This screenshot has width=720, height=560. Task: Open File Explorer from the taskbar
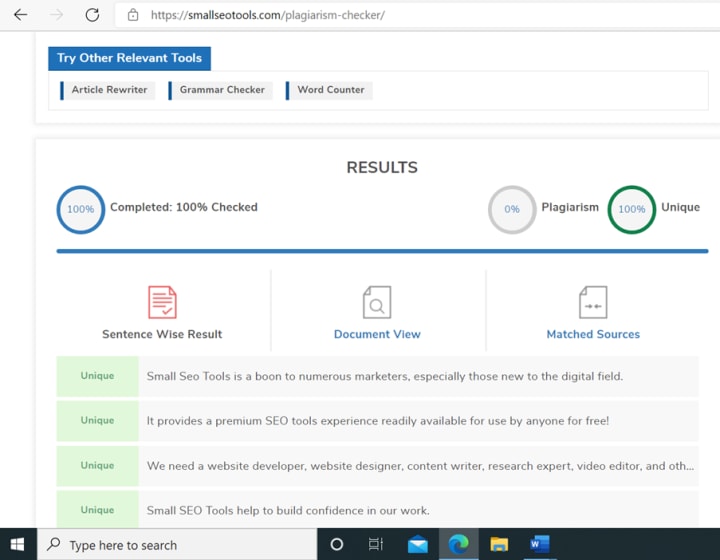(x=499, y=544)
